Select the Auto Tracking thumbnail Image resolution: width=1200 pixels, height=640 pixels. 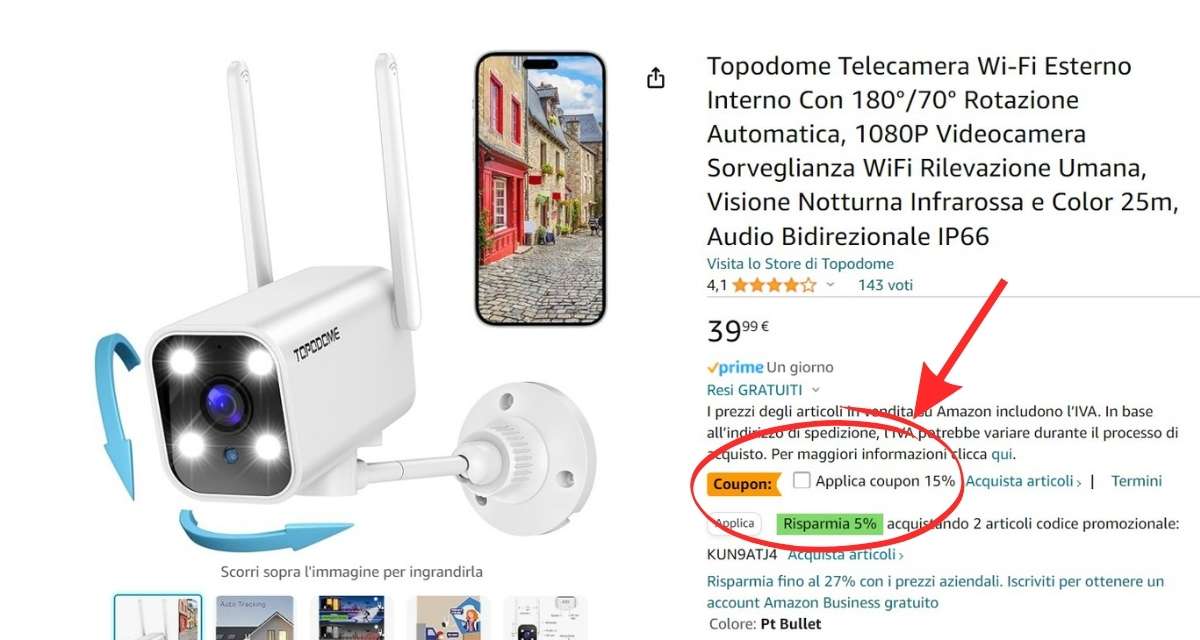click(255, 618)
